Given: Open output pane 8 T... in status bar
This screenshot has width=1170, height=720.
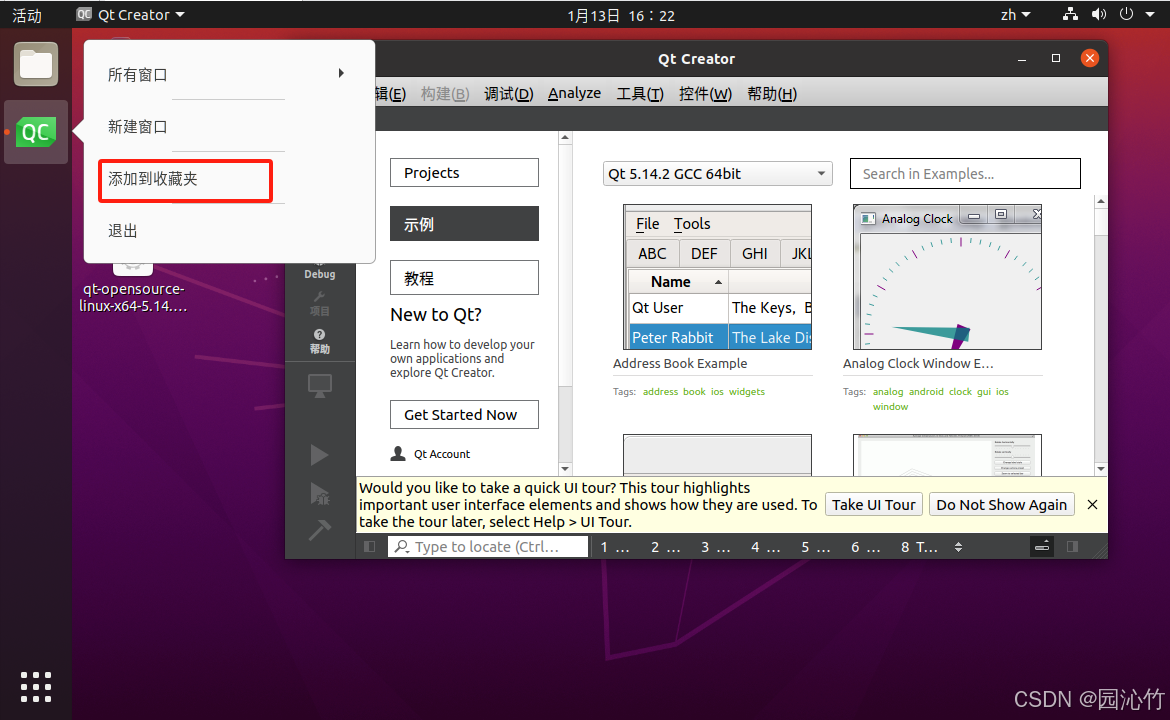Looking at the screenshot, I should point(919,547).
